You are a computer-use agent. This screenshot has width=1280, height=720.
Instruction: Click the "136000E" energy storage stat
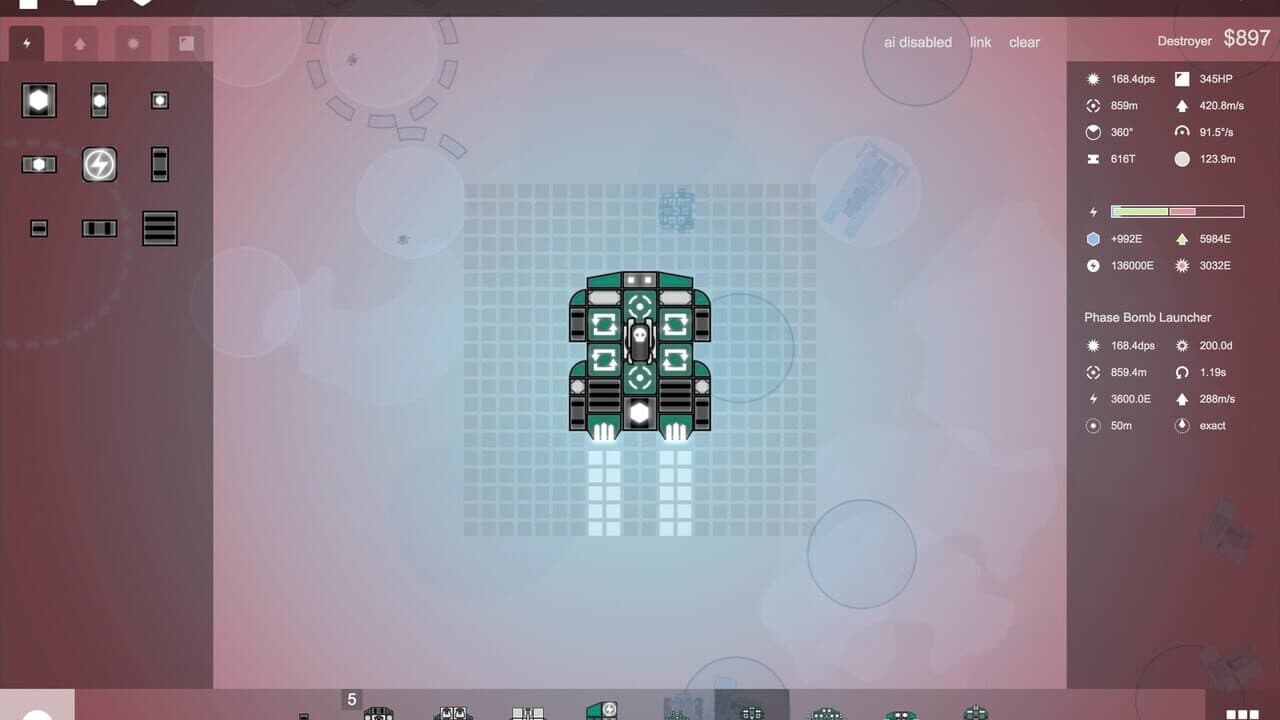1132,265
